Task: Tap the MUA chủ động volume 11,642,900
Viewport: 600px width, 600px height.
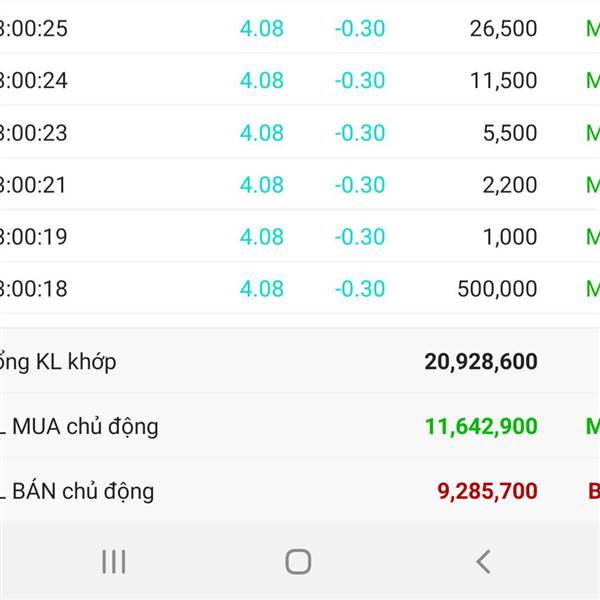Action: point(481,426)
